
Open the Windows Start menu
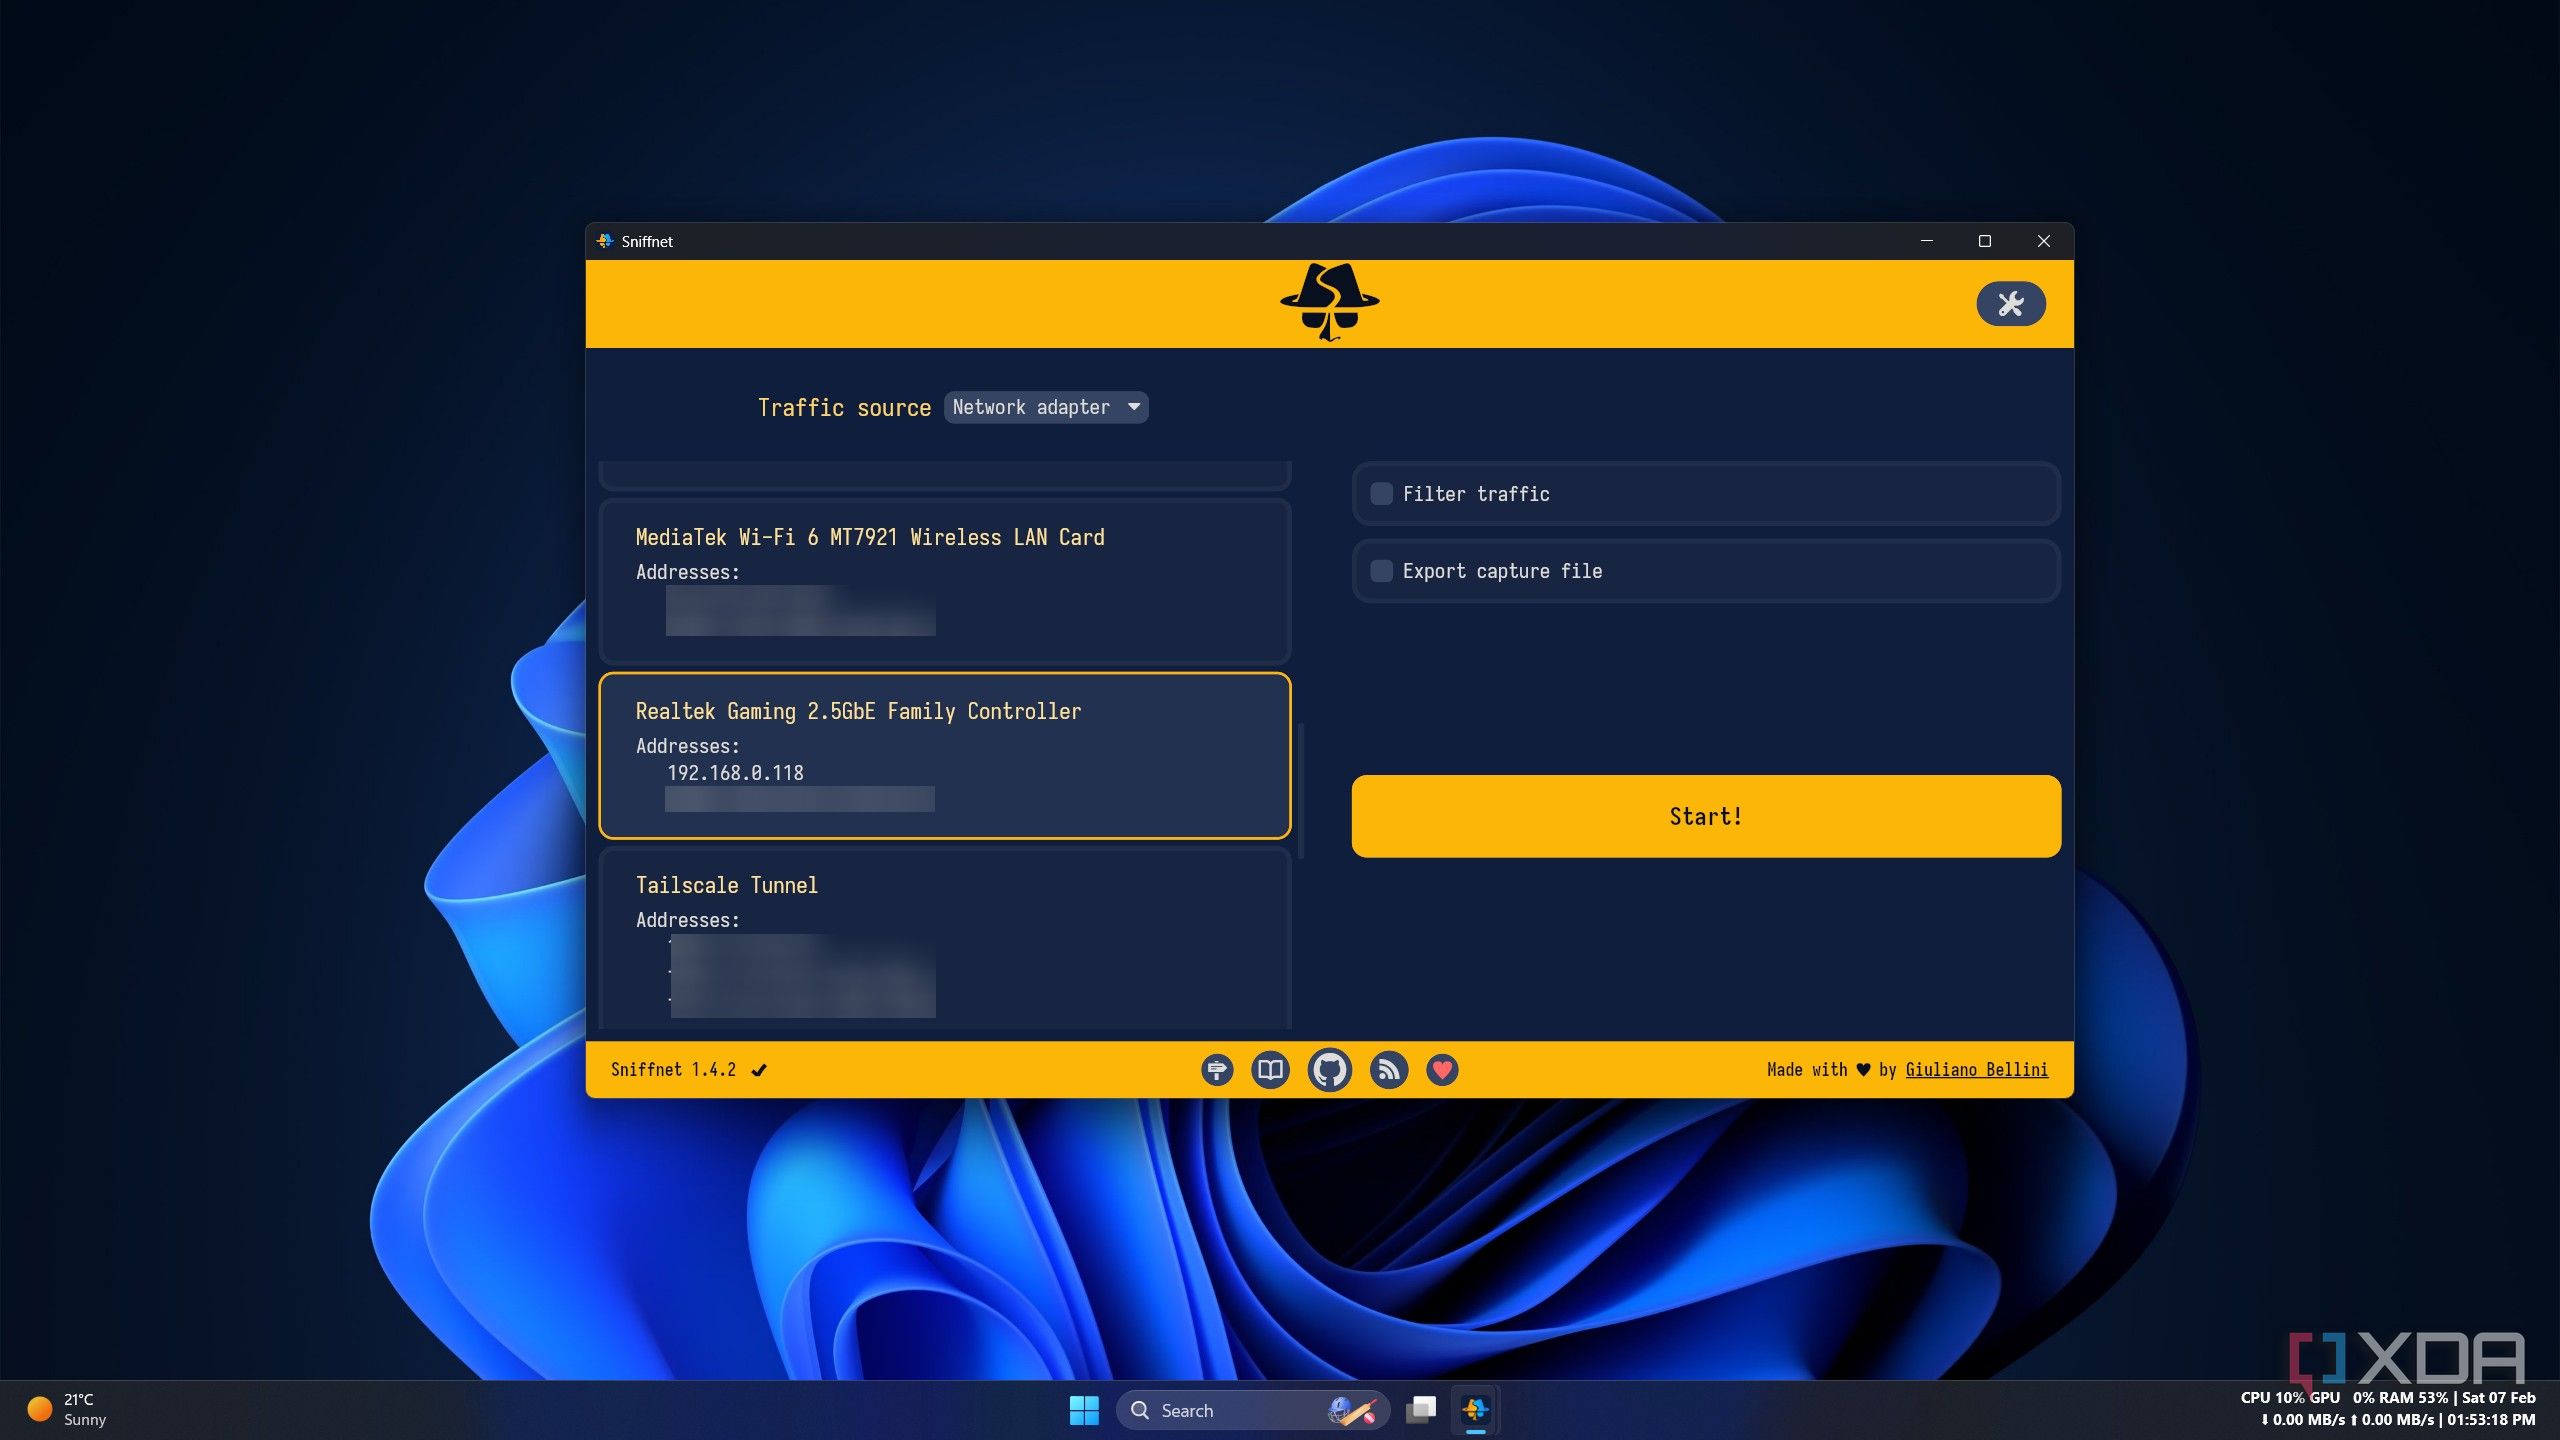click(1084, 1410)
